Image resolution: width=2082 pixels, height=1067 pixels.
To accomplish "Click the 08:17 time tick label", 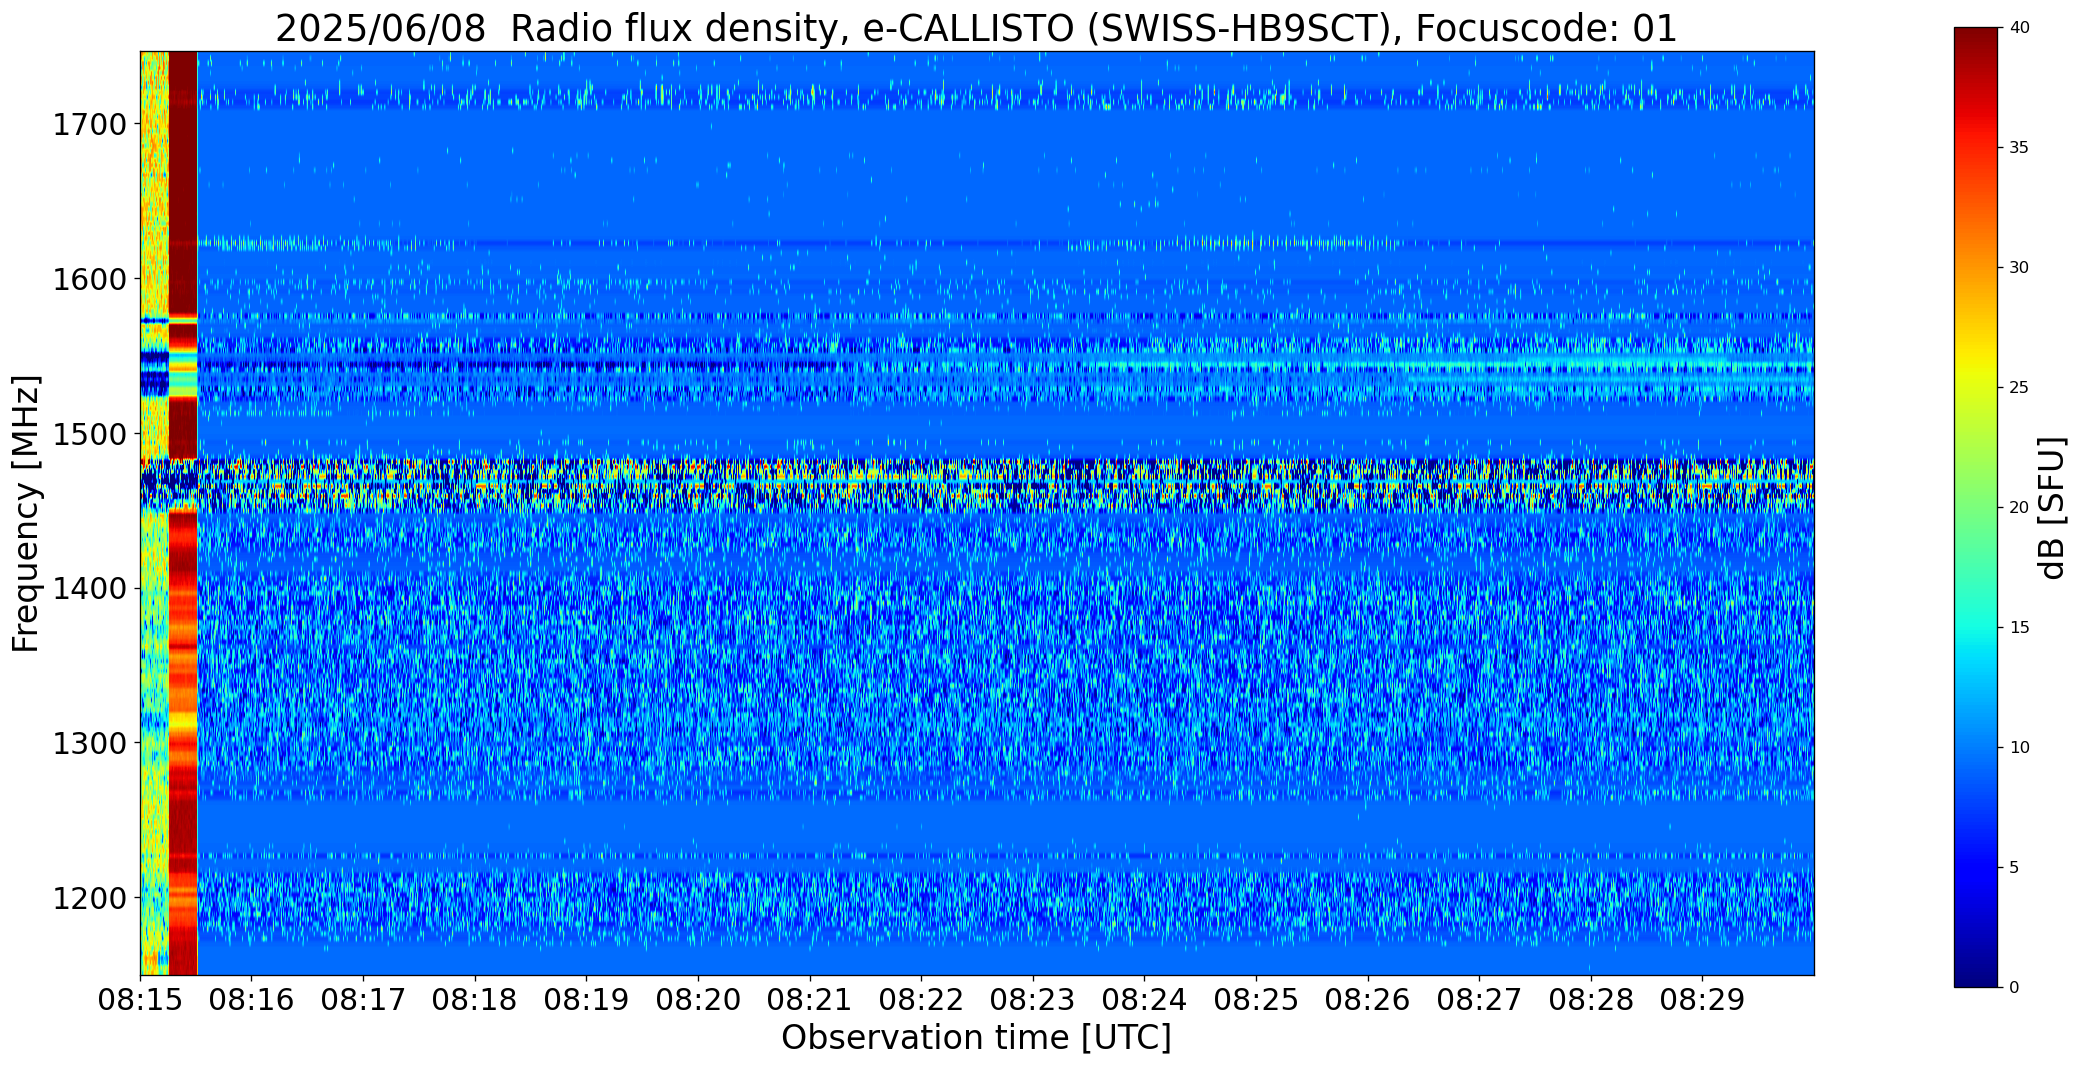I will [x=363, y=1000].
